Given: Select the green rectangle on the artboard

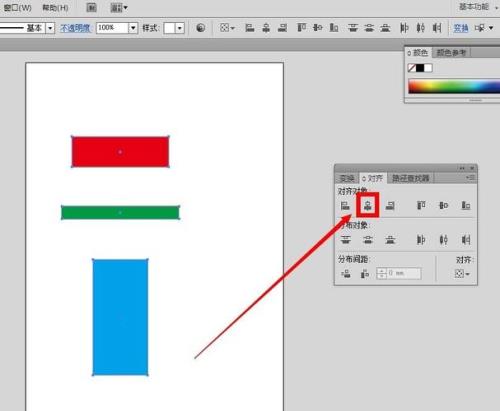Looking at the screenshot, I should pyautogui.click(x=120, y=213).
